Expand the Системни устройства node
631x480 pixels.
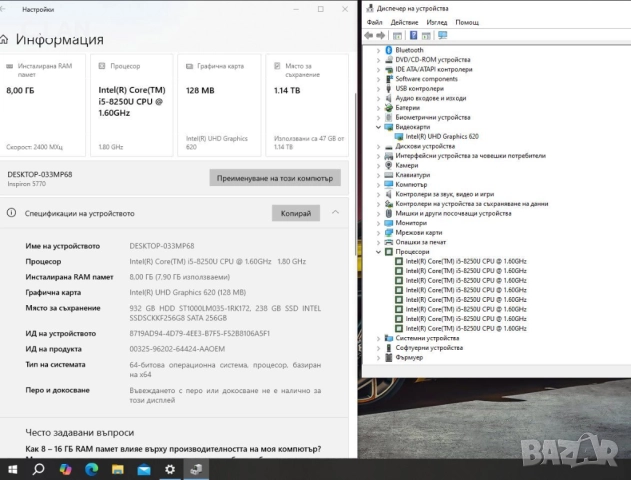click(378, 338)
